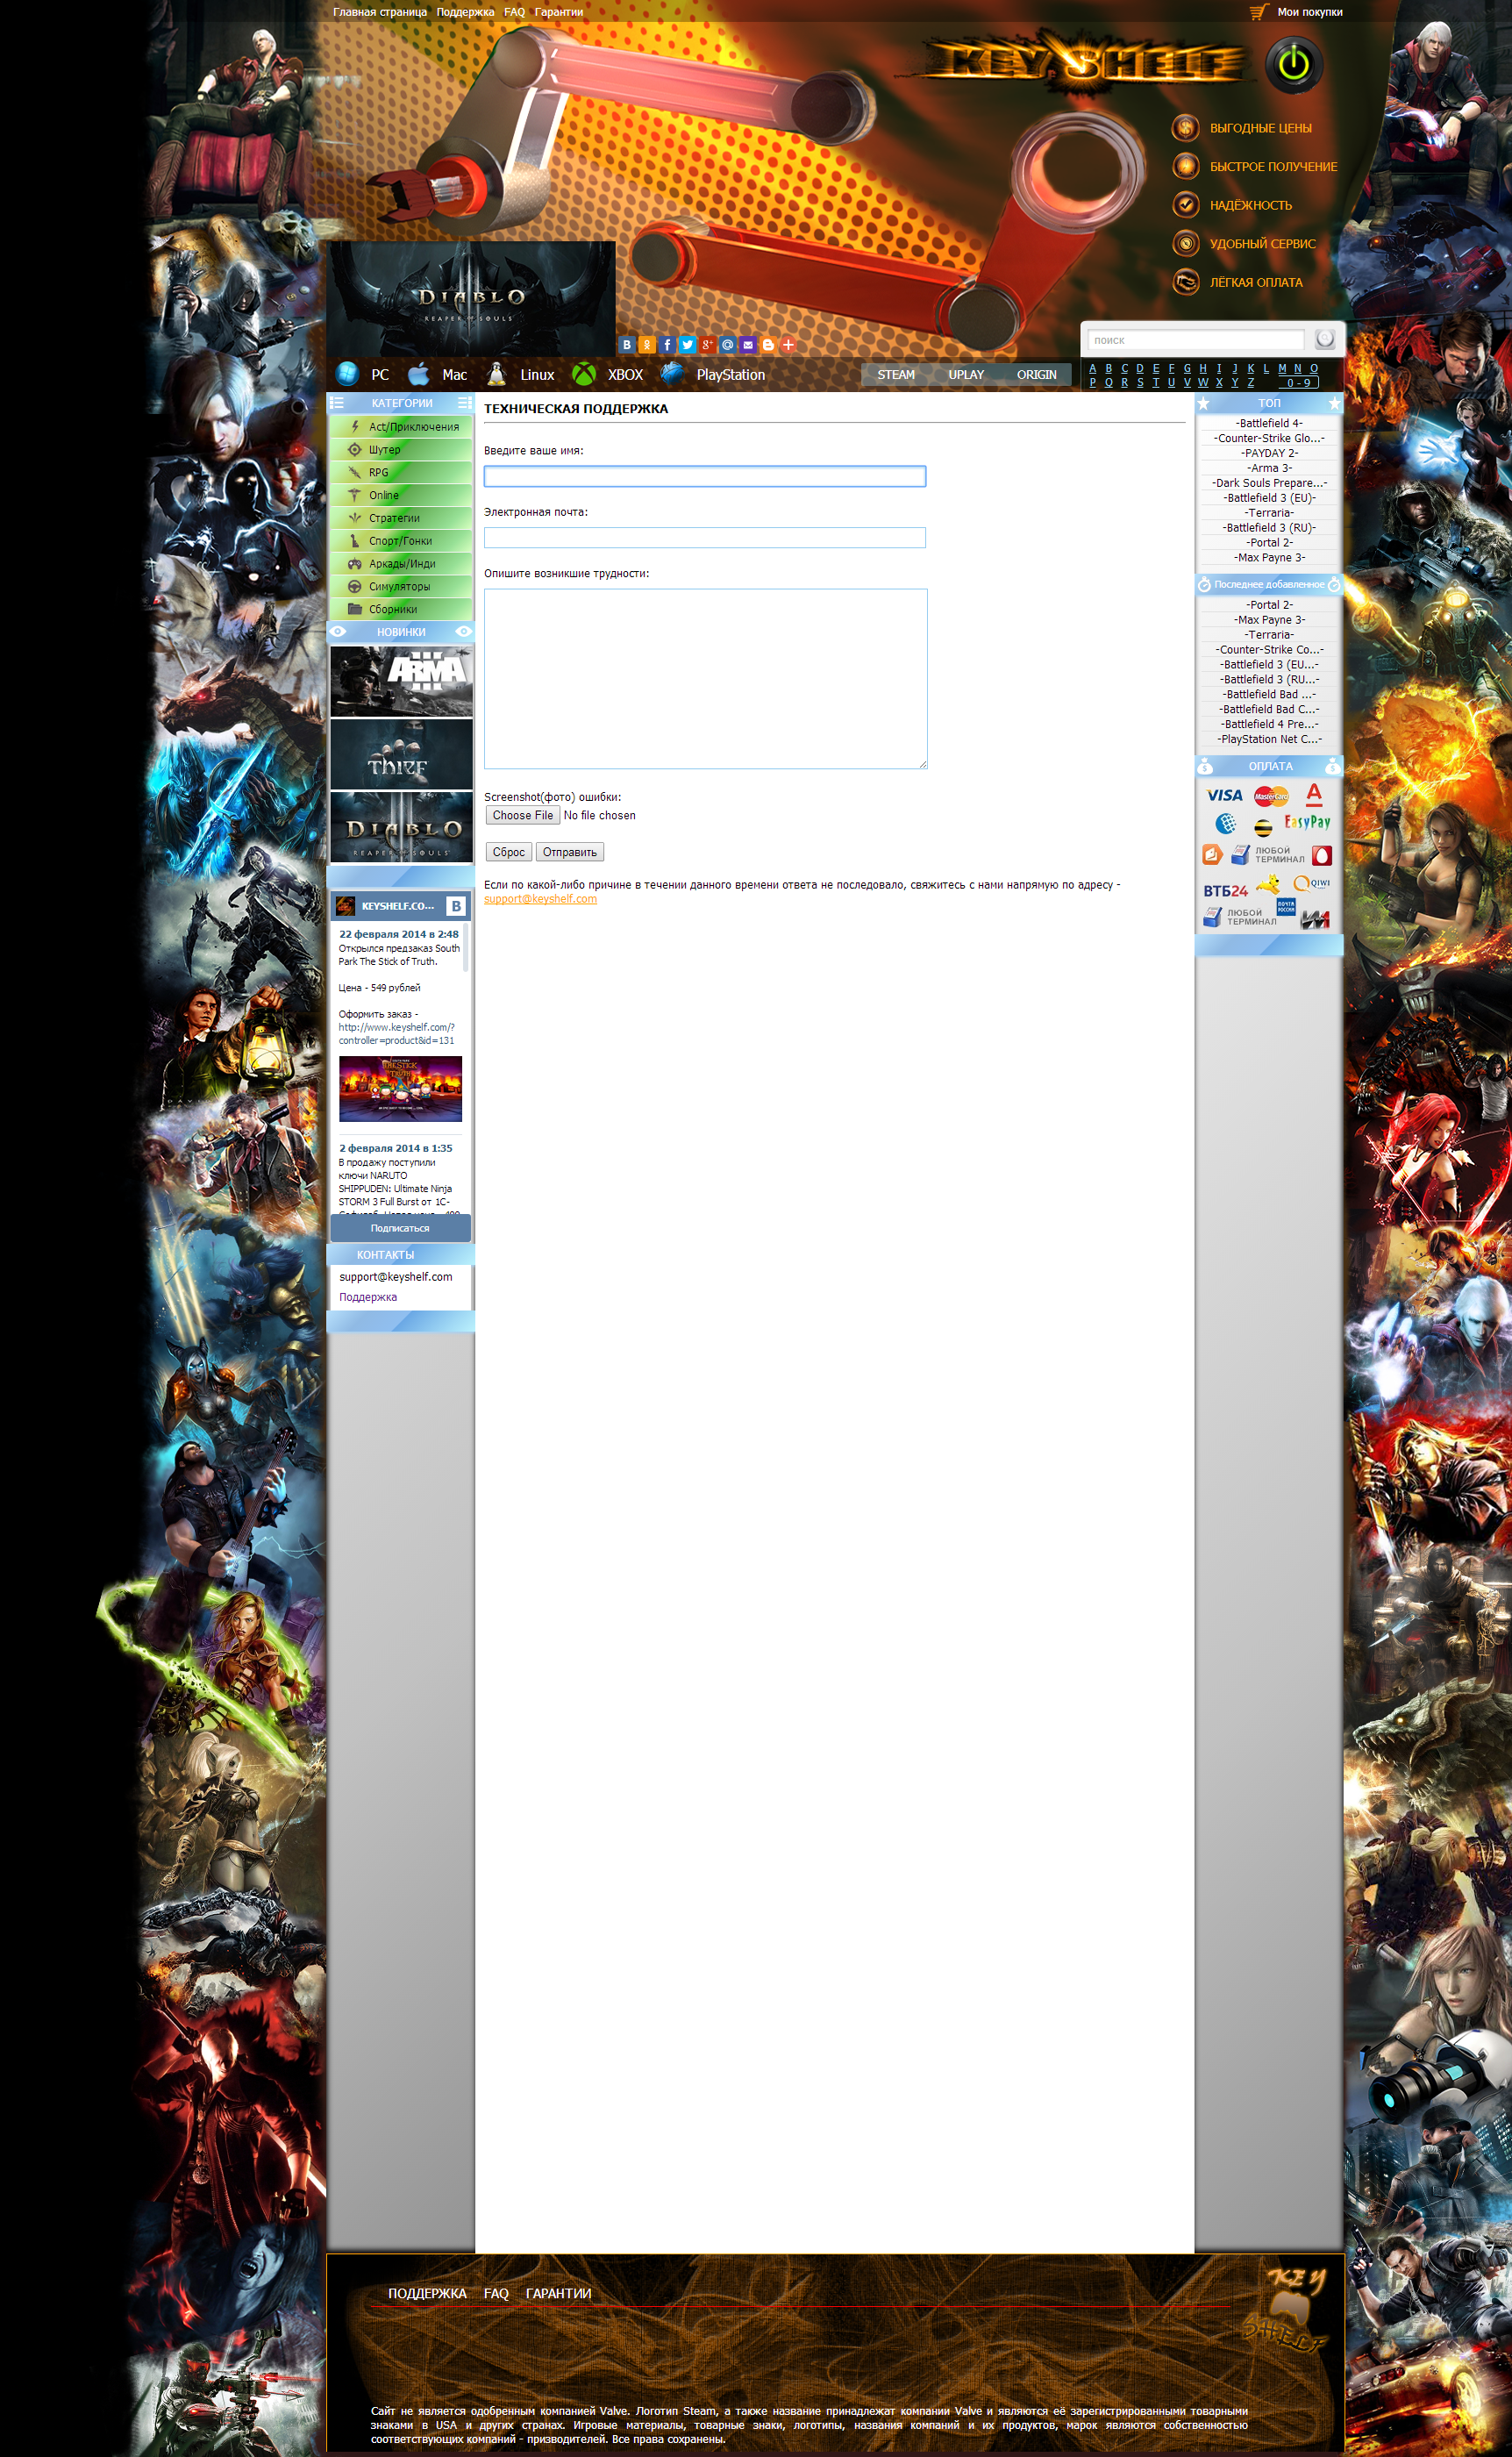1512x2457 pixels.
Task: Share via the Facebook icon
Action: pyautogui.click(x=667, y=345)
